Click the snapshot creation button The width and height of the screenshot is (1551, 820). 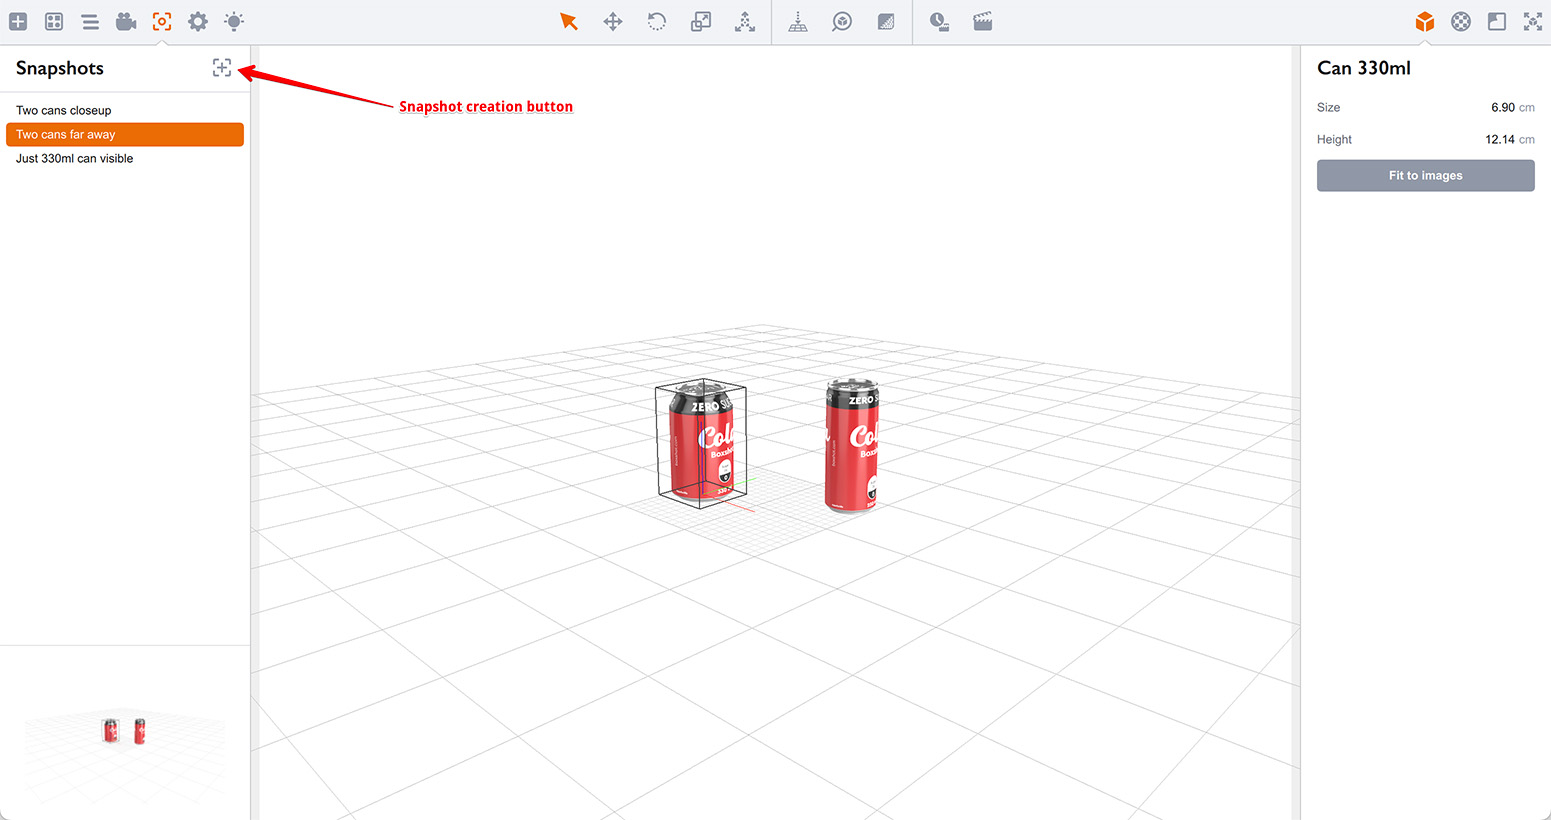tap(222, 68)
